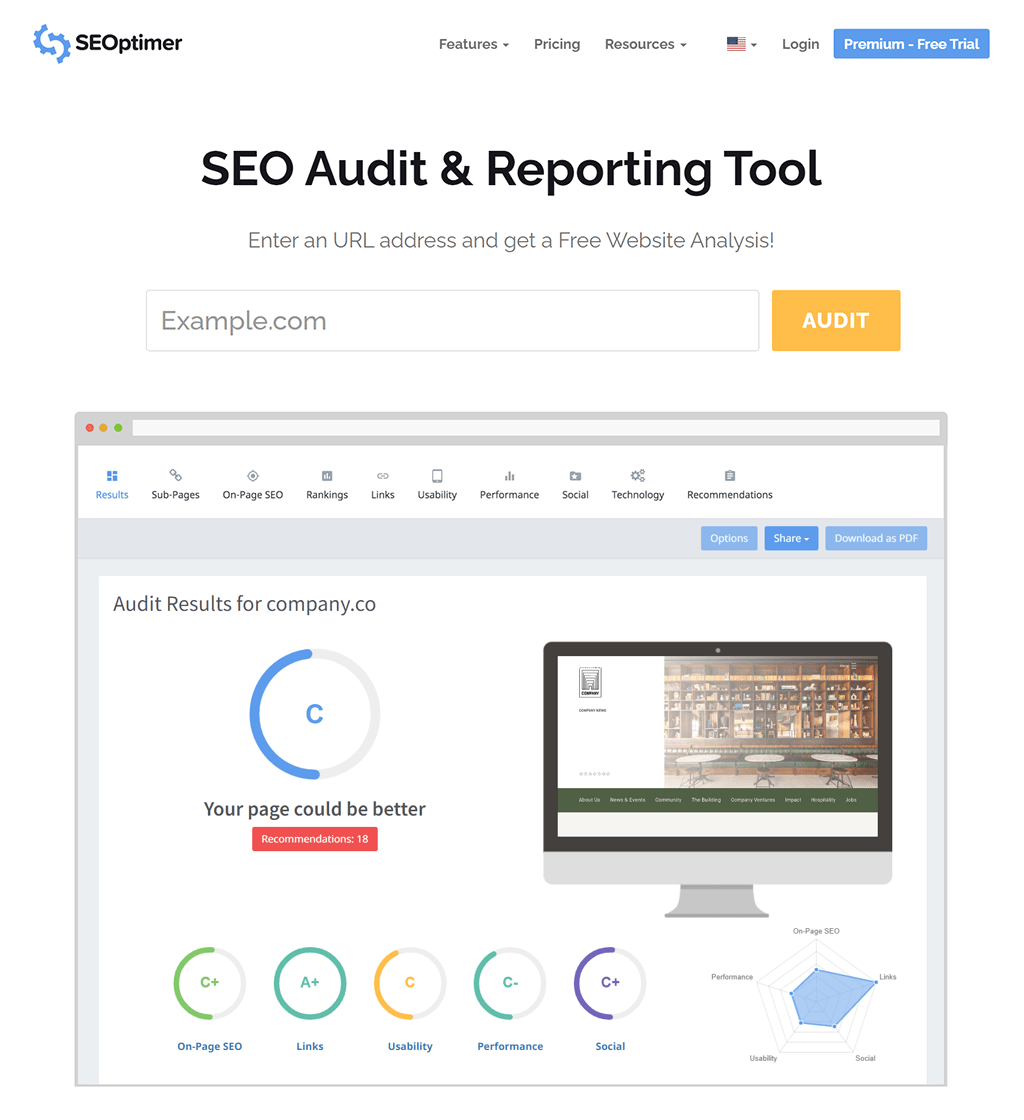
Task: Click the Login link
Action: [800, 44]
